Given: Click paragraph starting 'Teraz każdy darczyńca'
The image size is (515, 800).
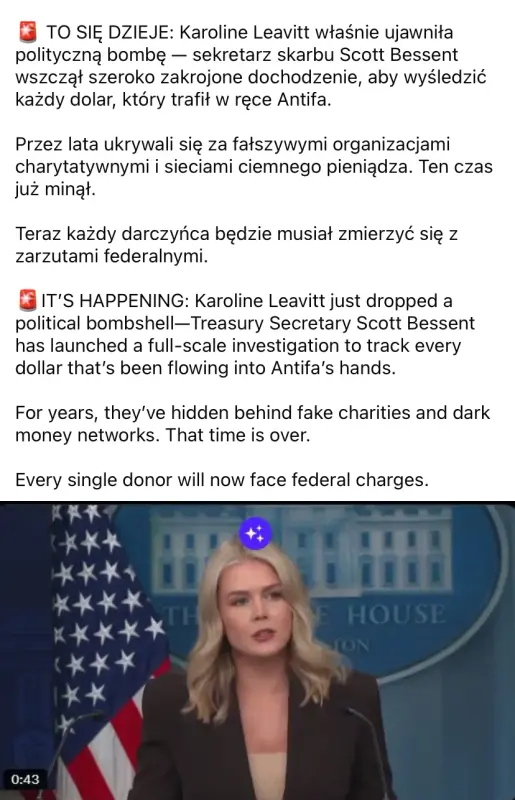Looking at the screenshot, I should click(236, 245).
